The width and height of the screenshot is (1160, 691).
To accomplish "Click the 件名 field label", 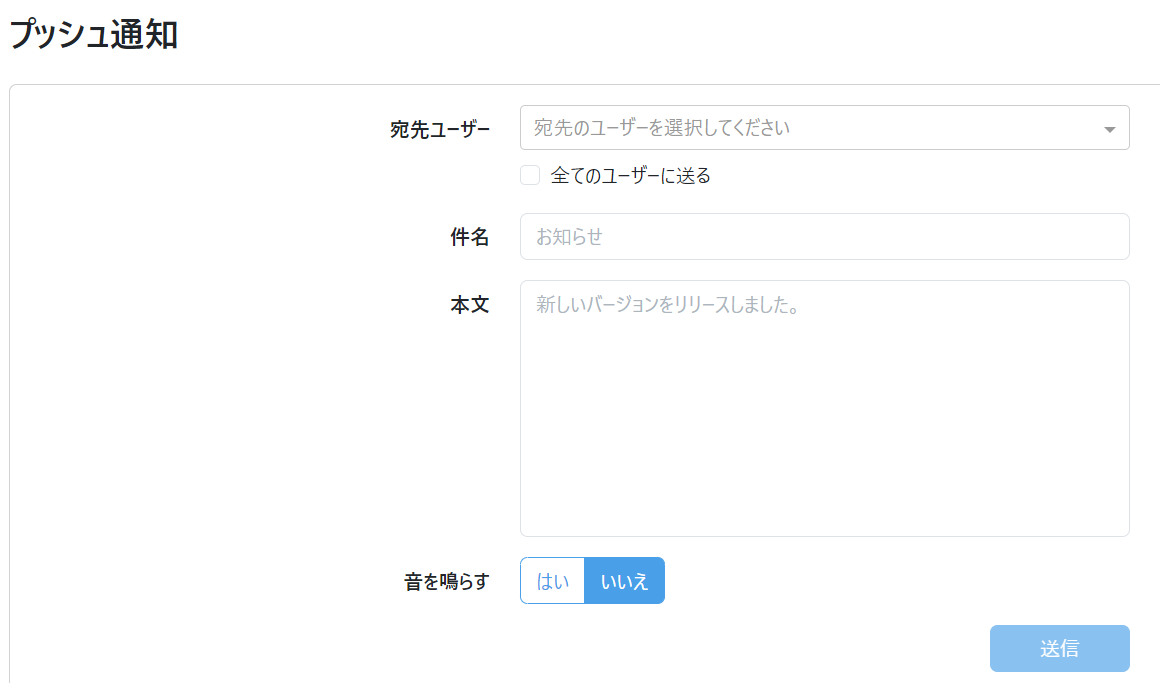I will coord(470,237).
